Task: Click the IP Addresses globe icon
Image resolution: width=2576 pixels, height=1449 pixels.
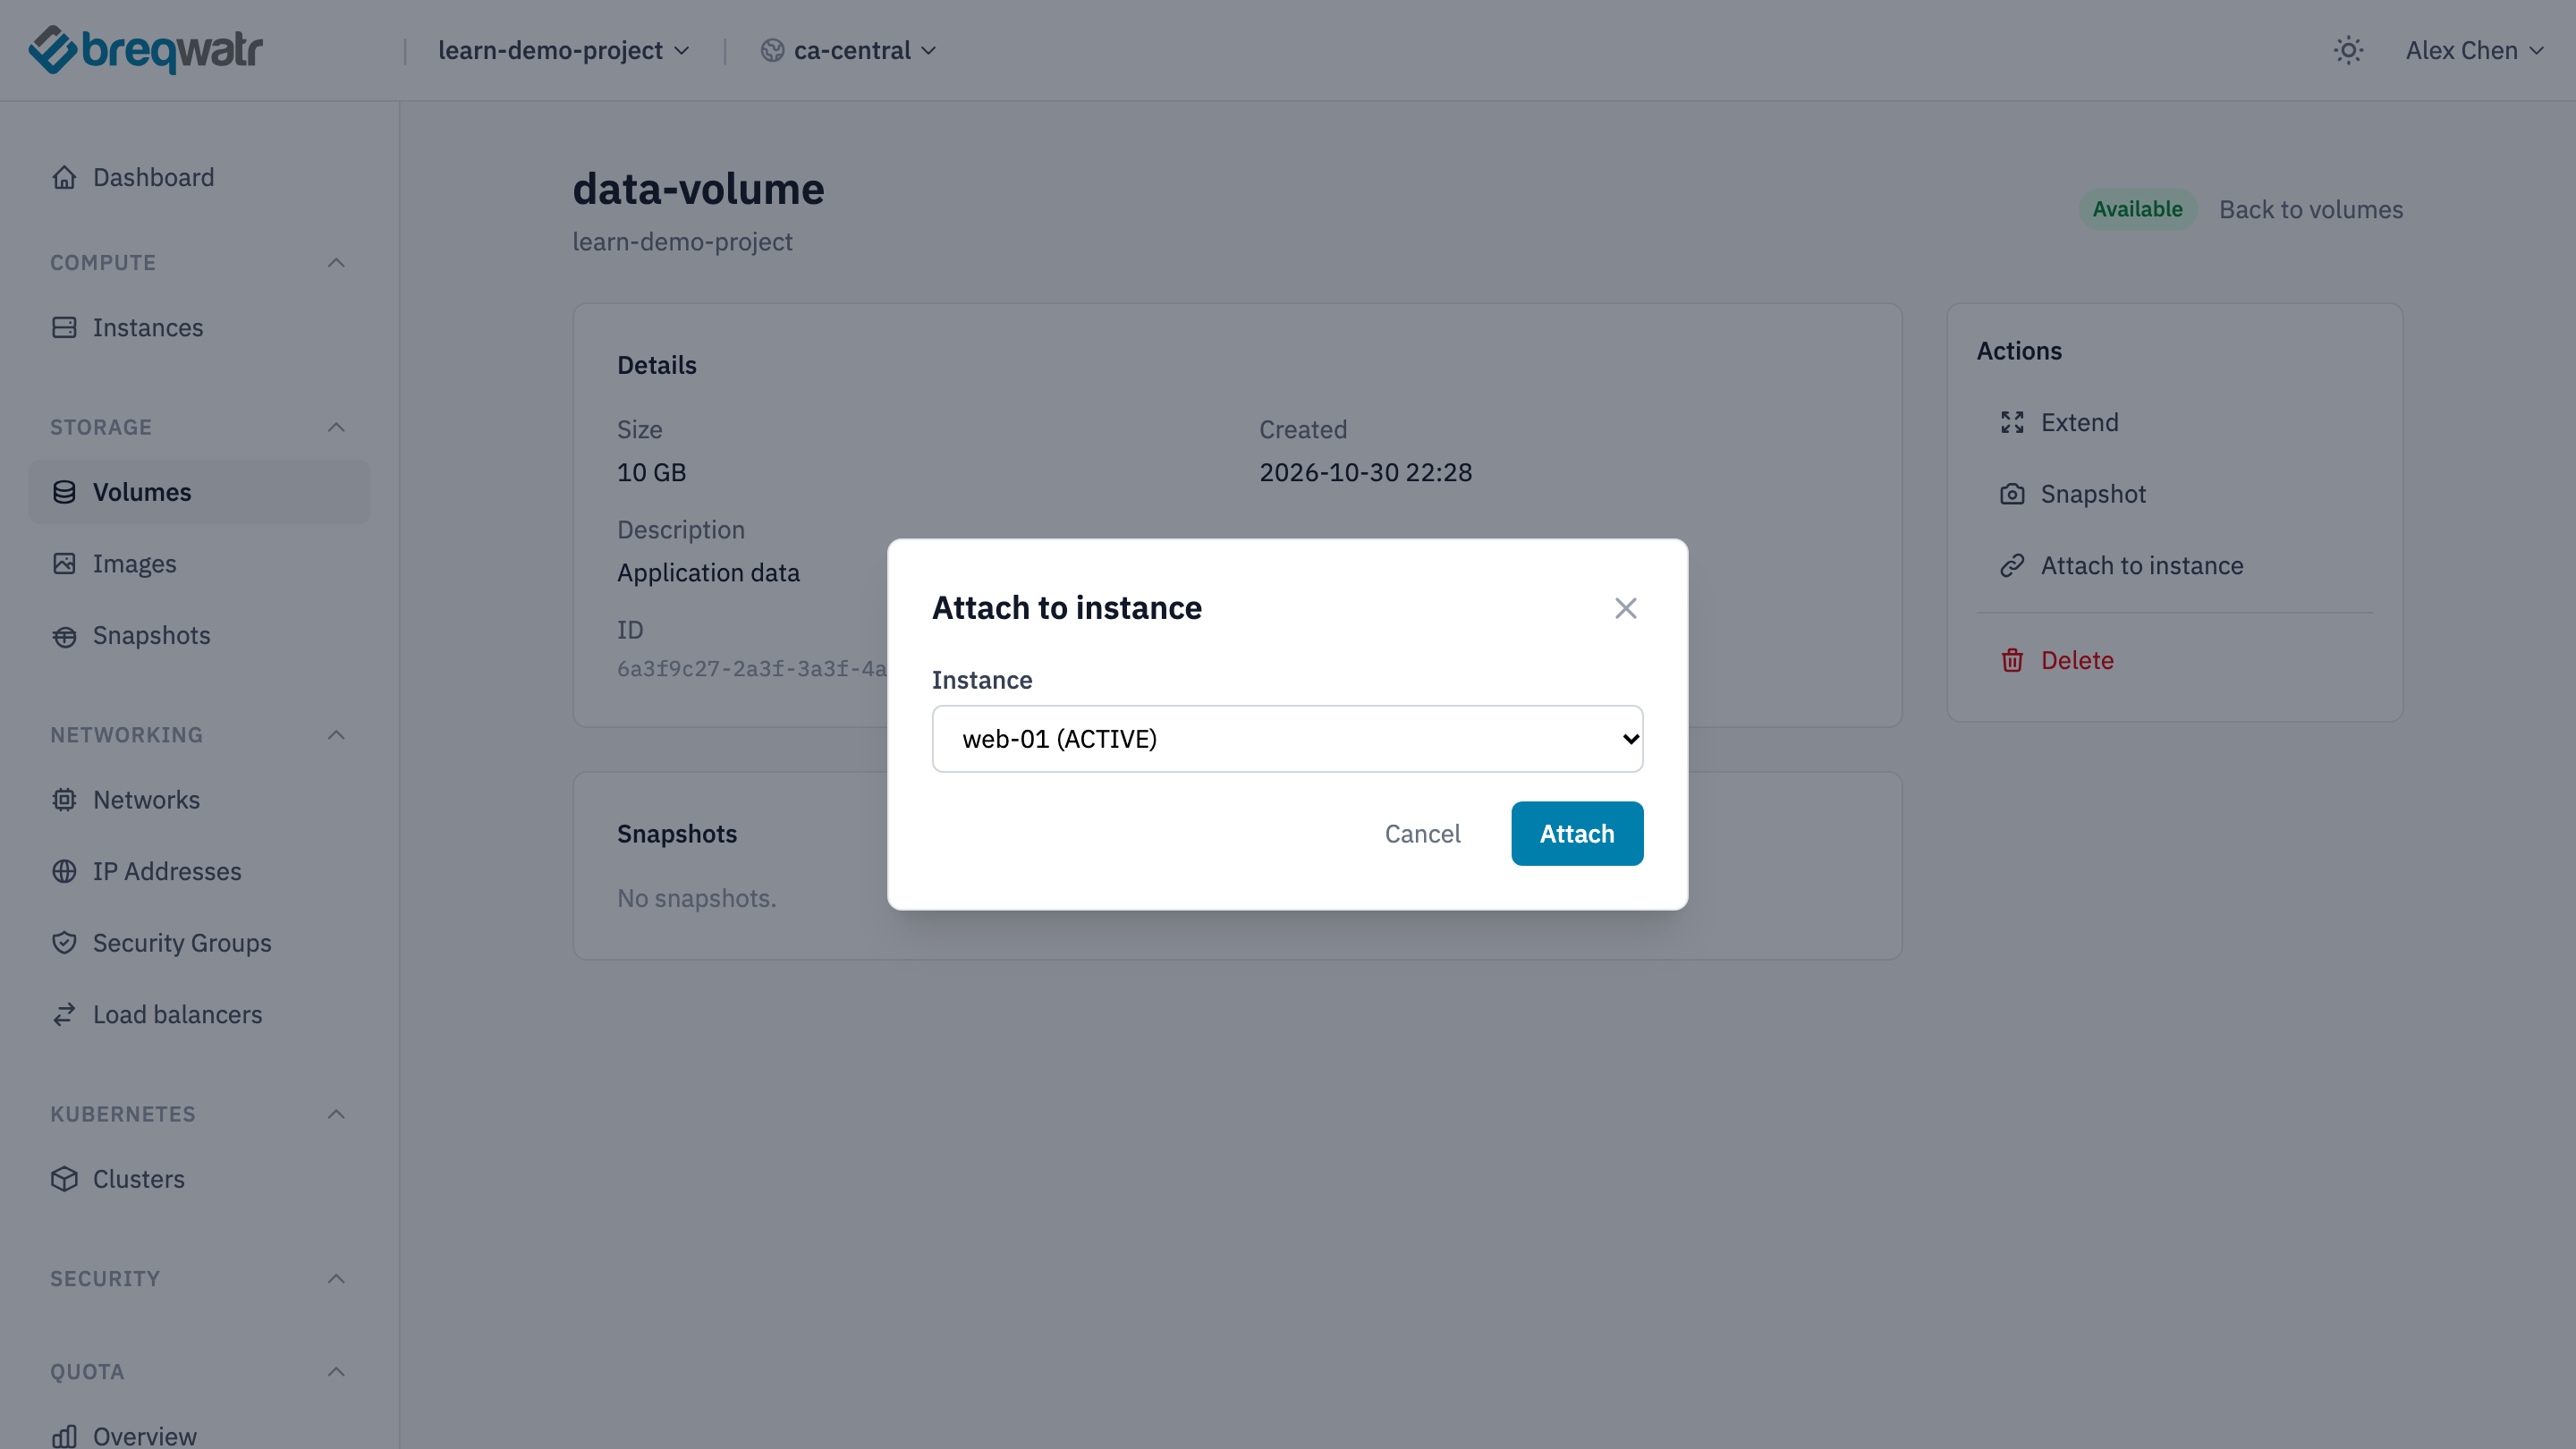Action: [64, 871]
